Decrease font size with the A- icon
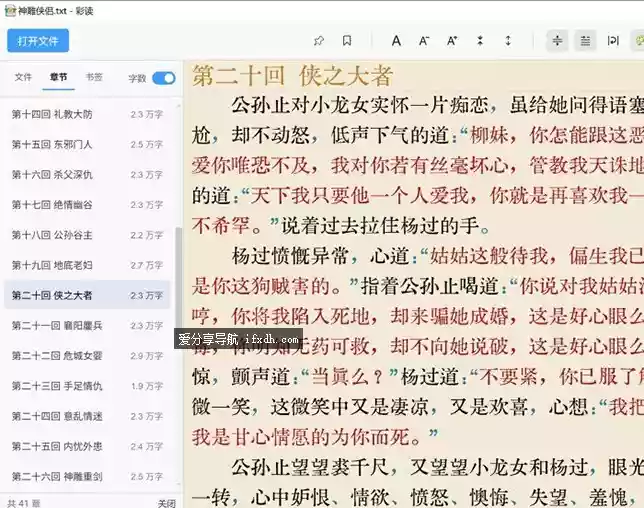 [424, 41]
